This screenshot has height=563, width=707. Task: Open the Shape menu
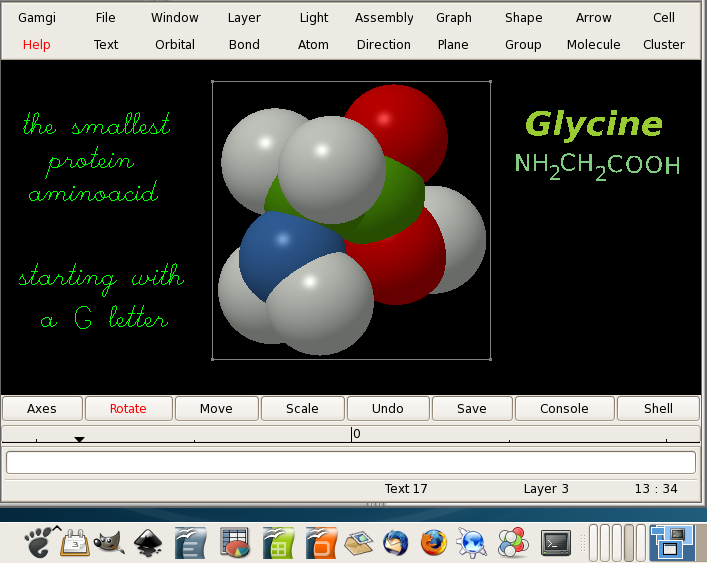coord(523,18)
